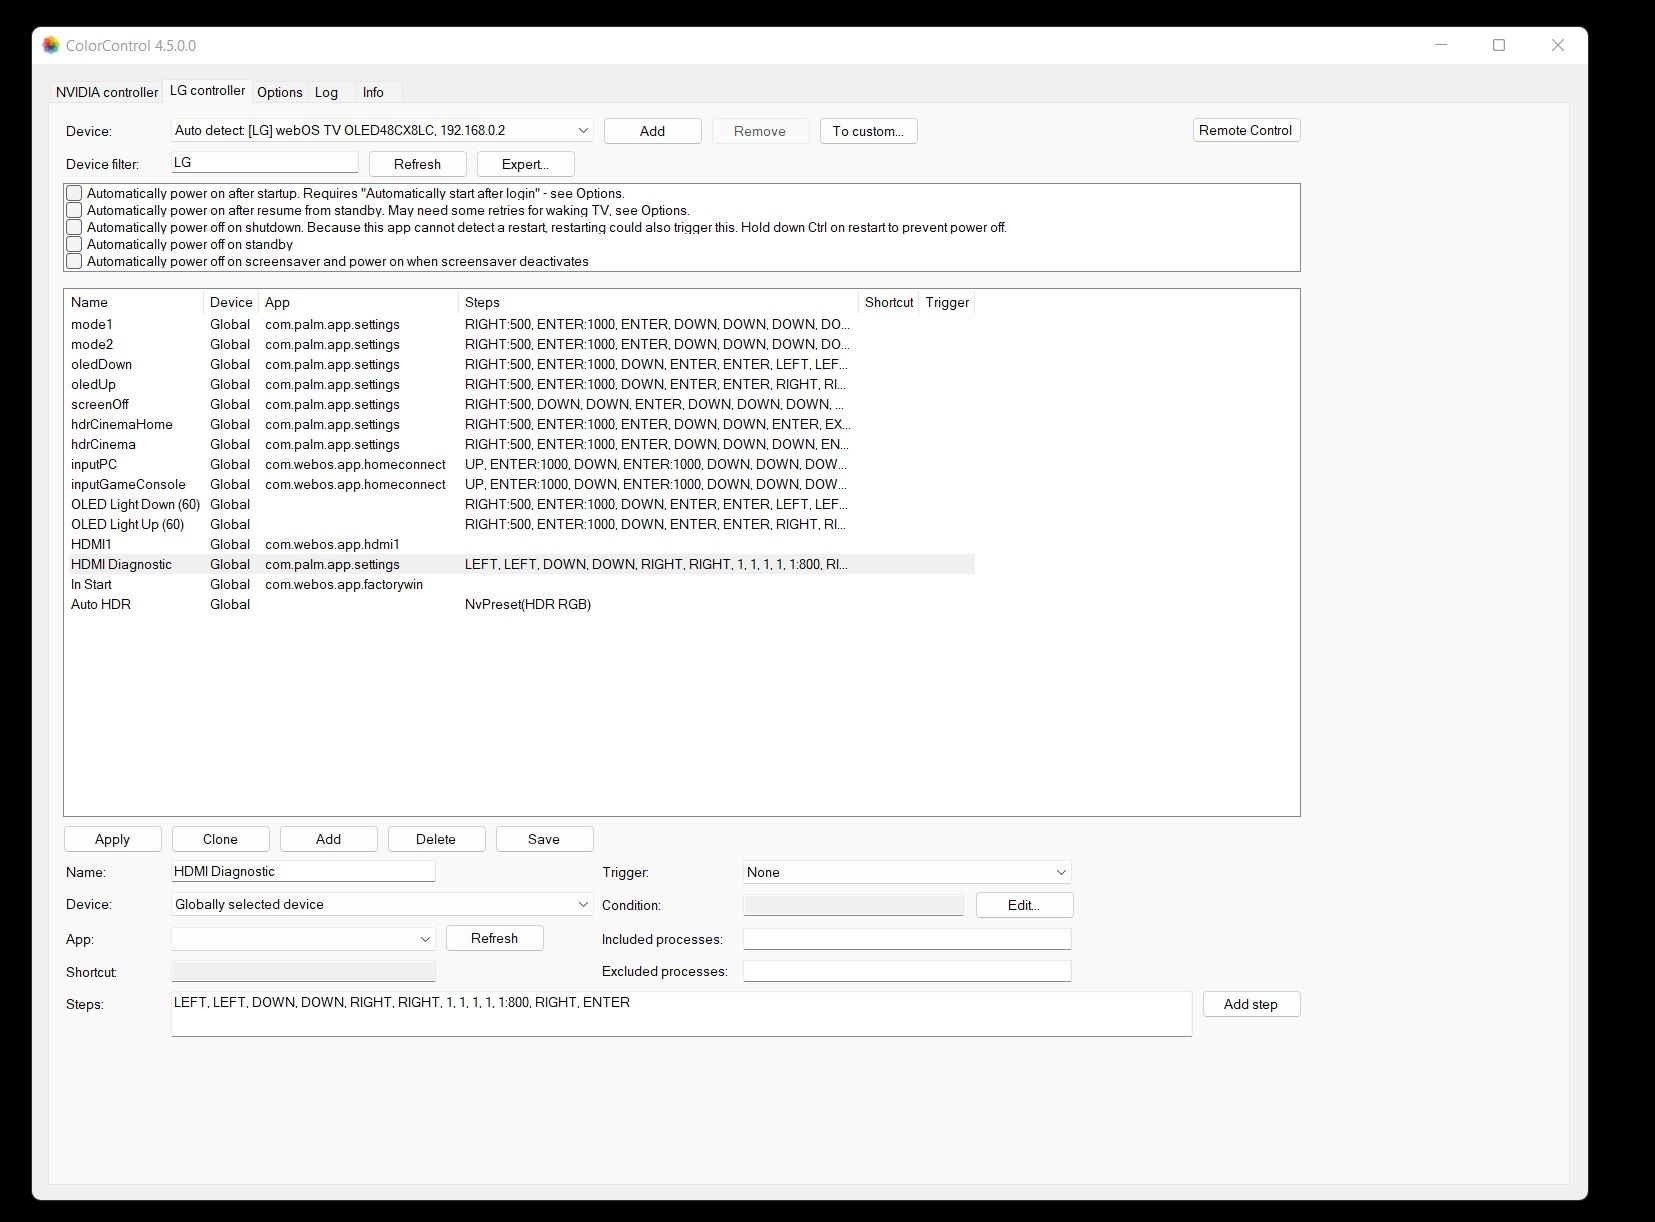The image size is (1655, 1222).
Task: Click the Steps column header
Action: point(658,302)
